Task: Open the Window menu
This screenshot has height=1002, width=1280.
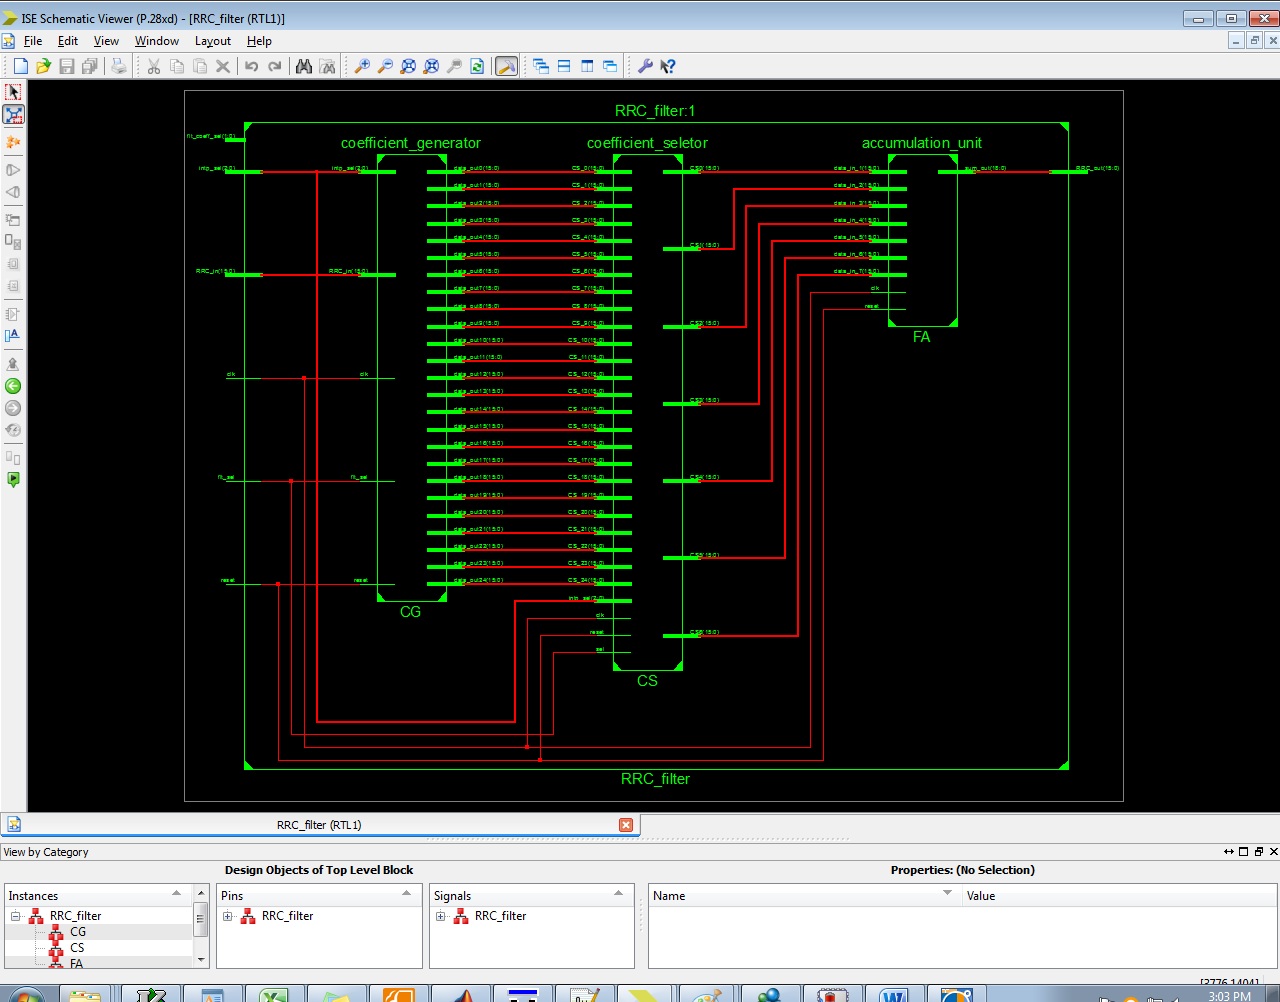Action: (x=157, y=41)
